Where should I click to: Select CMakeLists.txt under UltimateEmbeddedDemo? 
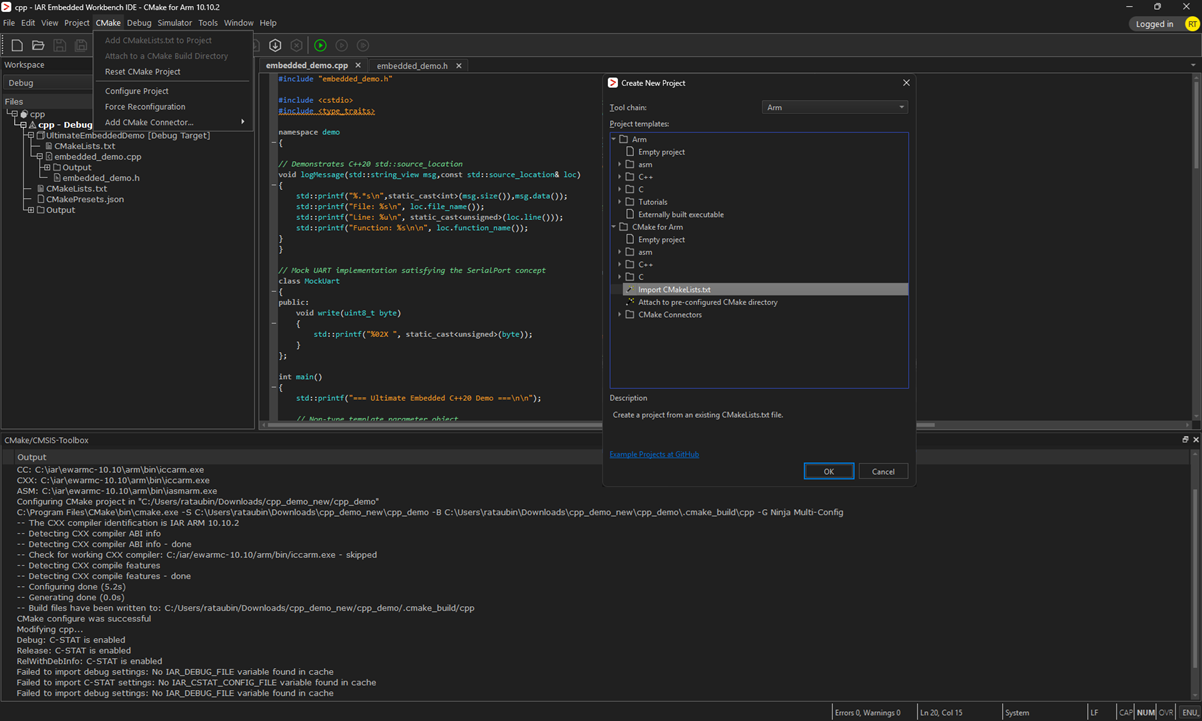pyautogui.click(x=85, y=146)
